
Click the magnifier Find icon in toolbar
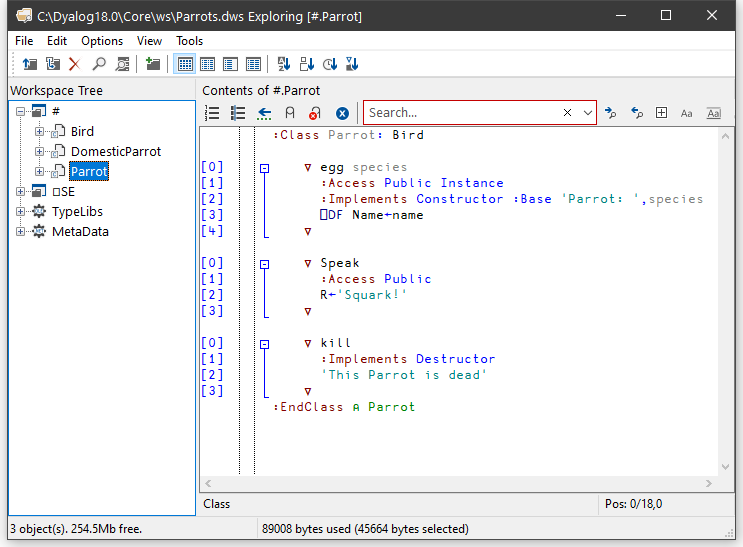[99, 64]
